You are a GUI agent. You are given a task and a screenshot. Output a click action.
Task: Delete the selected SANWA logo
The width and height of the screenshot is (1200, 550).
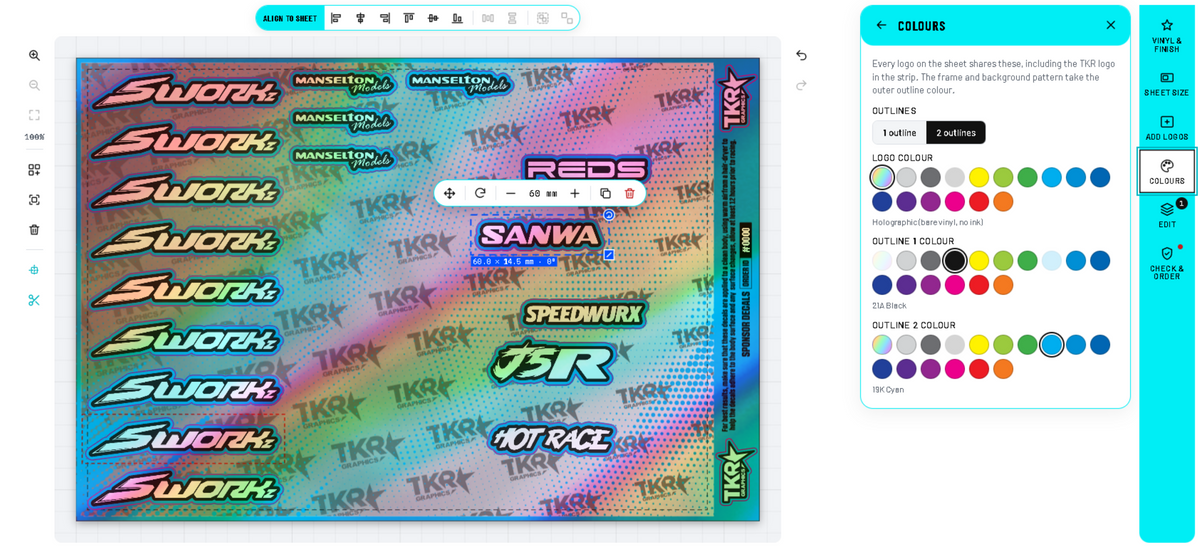[x=630, y=193]
